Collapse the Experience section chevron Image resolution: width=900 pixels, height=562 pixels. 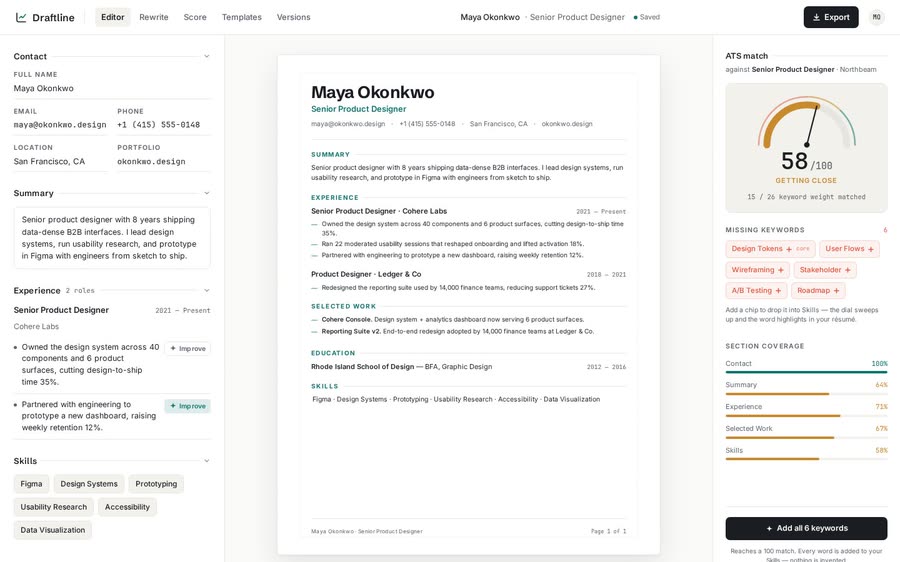click(x=207, y=290)
